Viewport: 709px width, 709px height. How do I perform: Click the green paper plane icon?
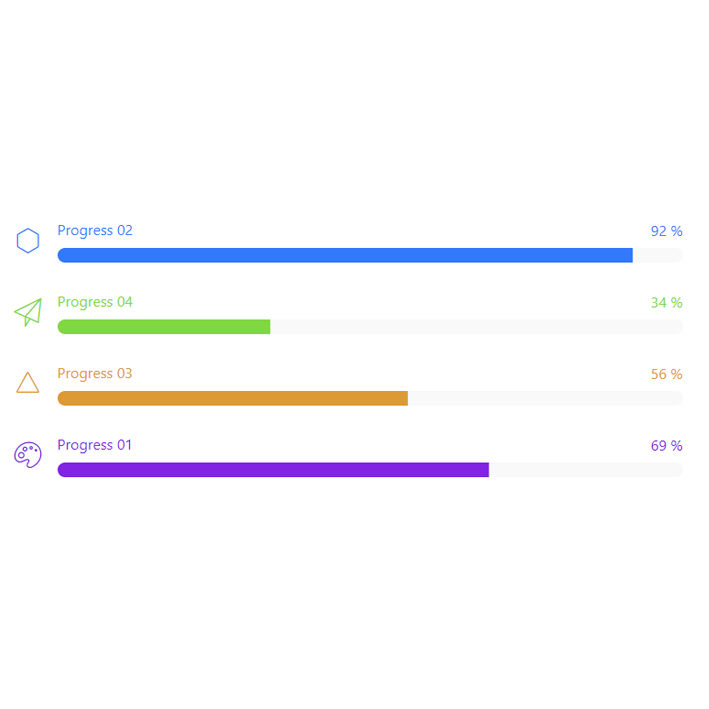coord(28,312)
